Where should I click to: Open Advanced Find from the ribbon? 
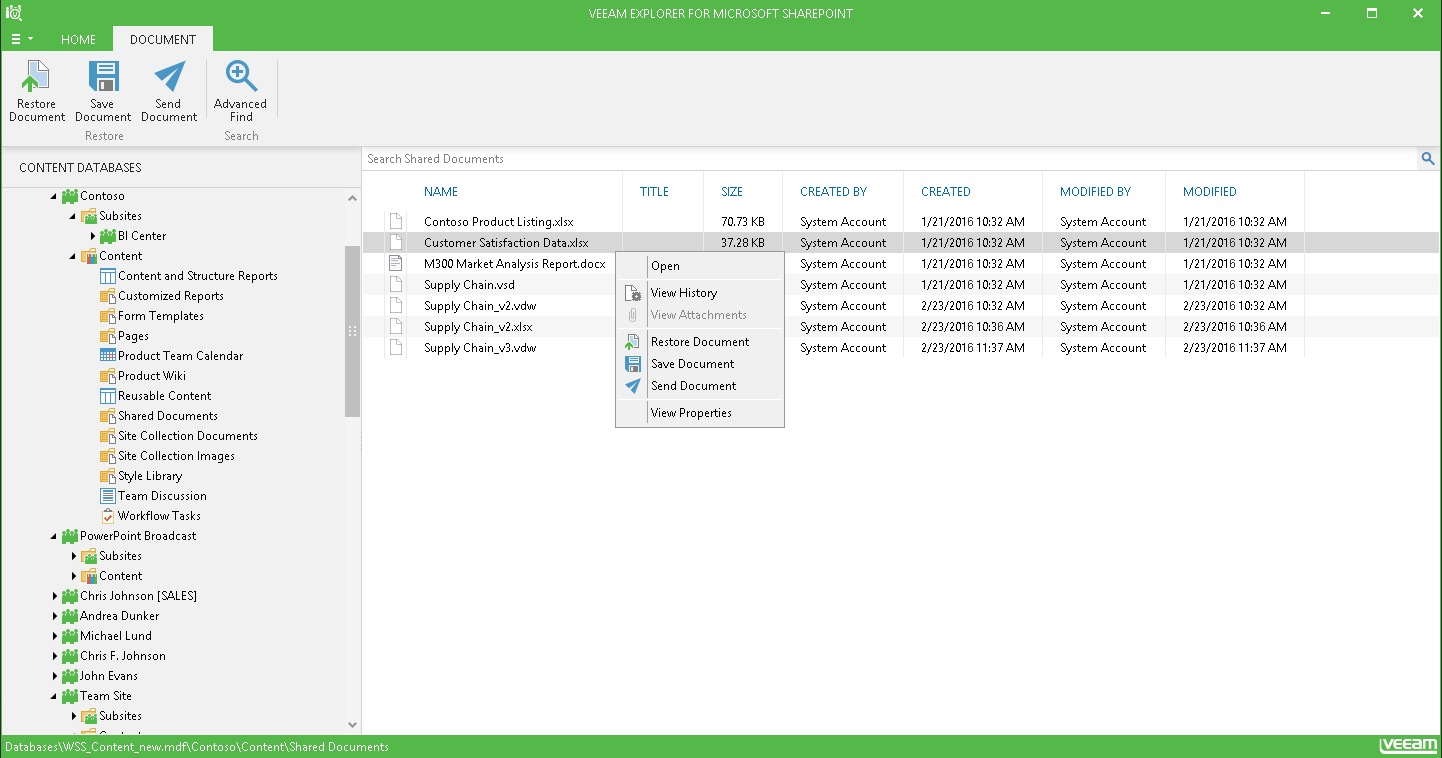click(x=241, y=91)
